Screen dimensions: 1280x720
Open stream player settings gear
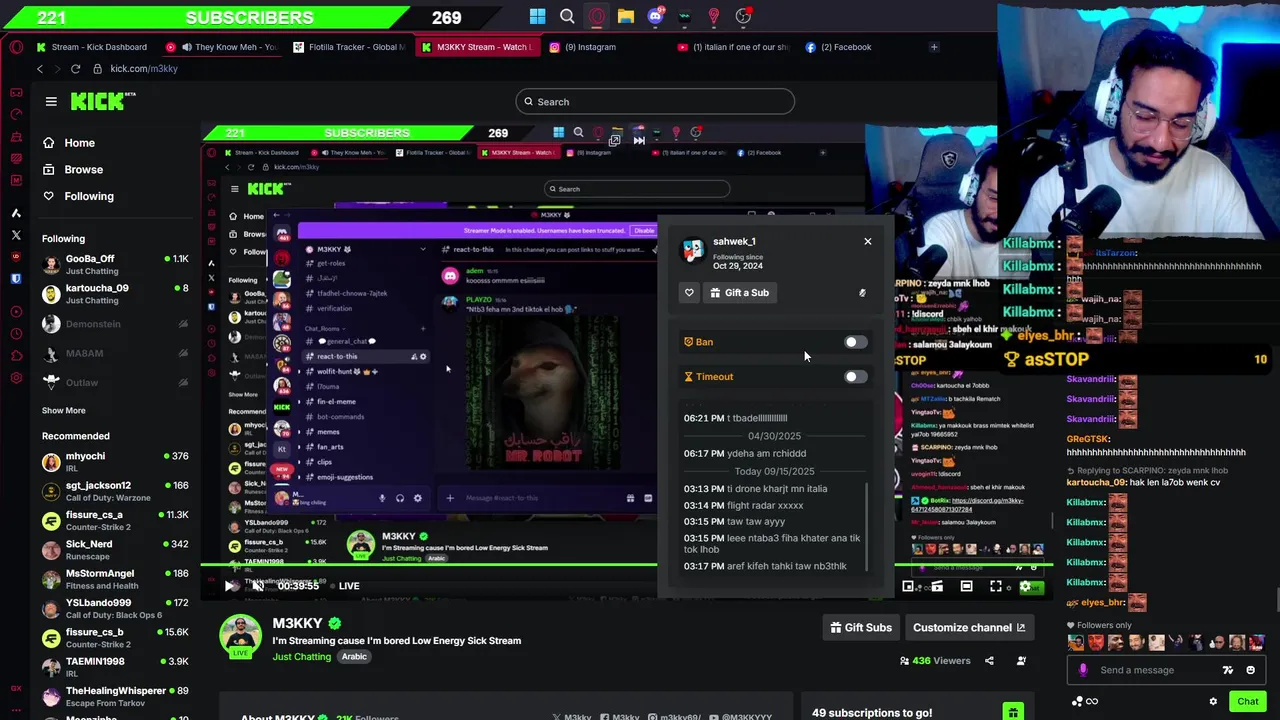tap(1024, 587)
